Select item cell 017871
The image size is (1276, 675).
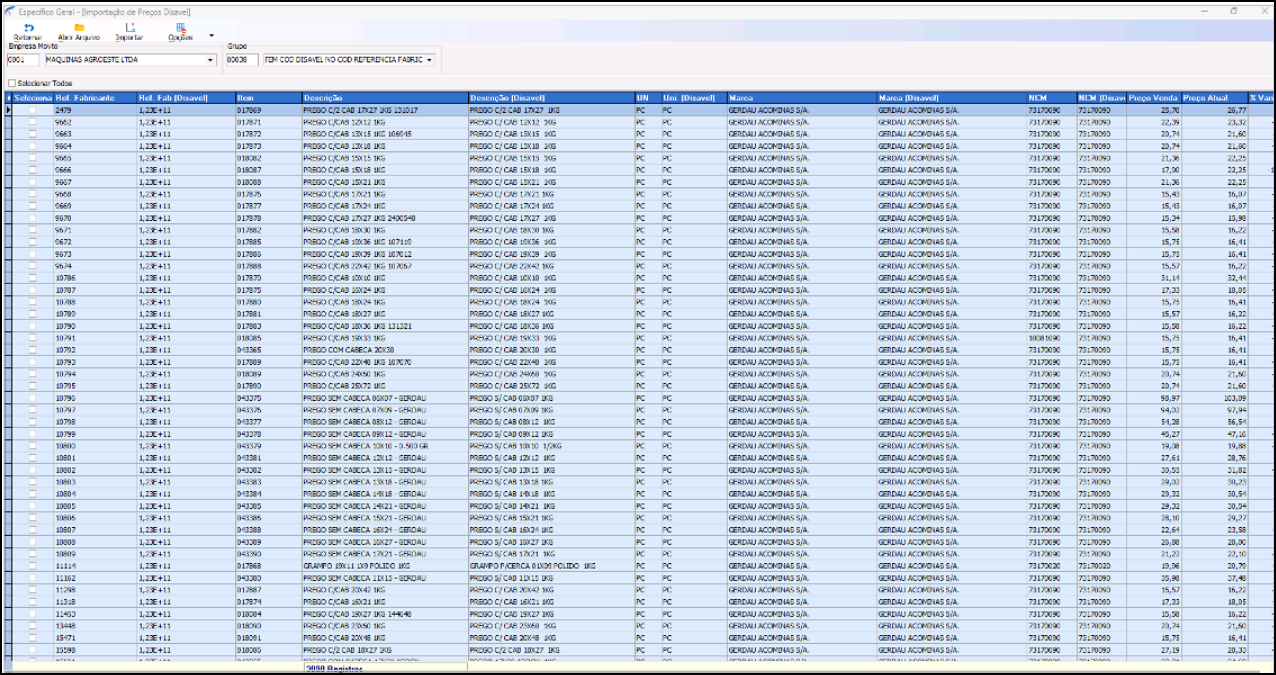click(x=267, y=122)
